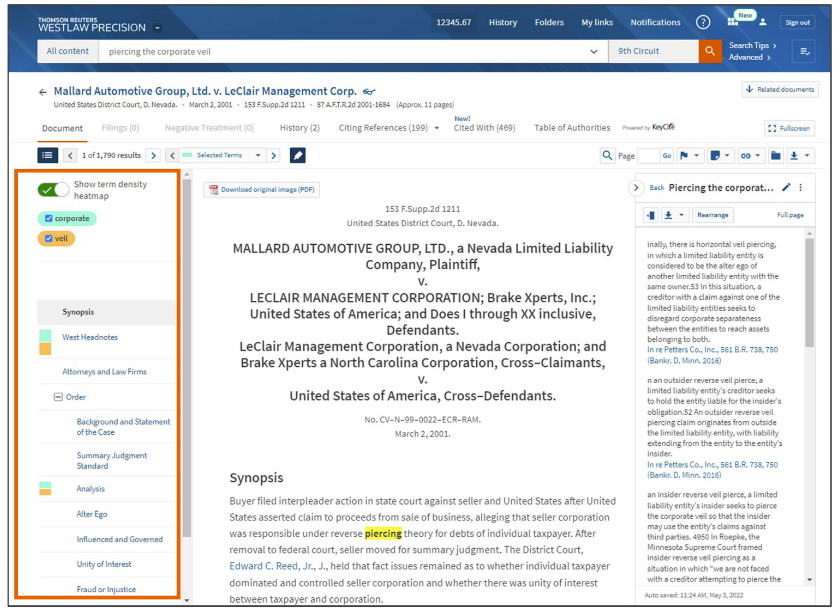This screenshot has width=840, height=612.
Task: Jump to Unity of Interest section
Action: (x=104, y=564)
